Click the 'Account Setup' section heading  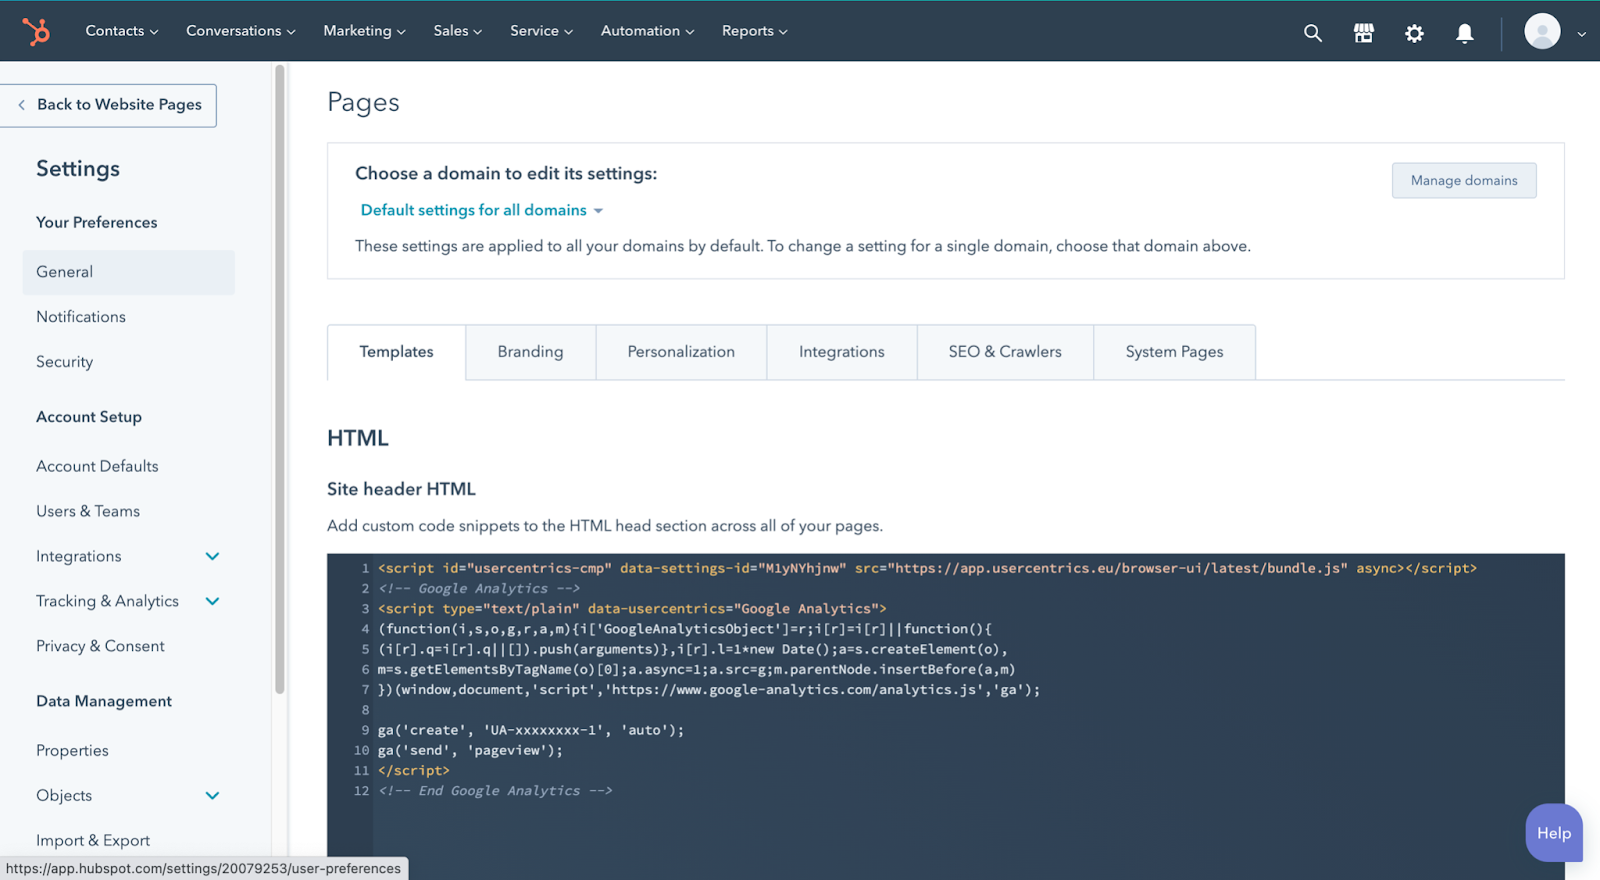(89, 417)
